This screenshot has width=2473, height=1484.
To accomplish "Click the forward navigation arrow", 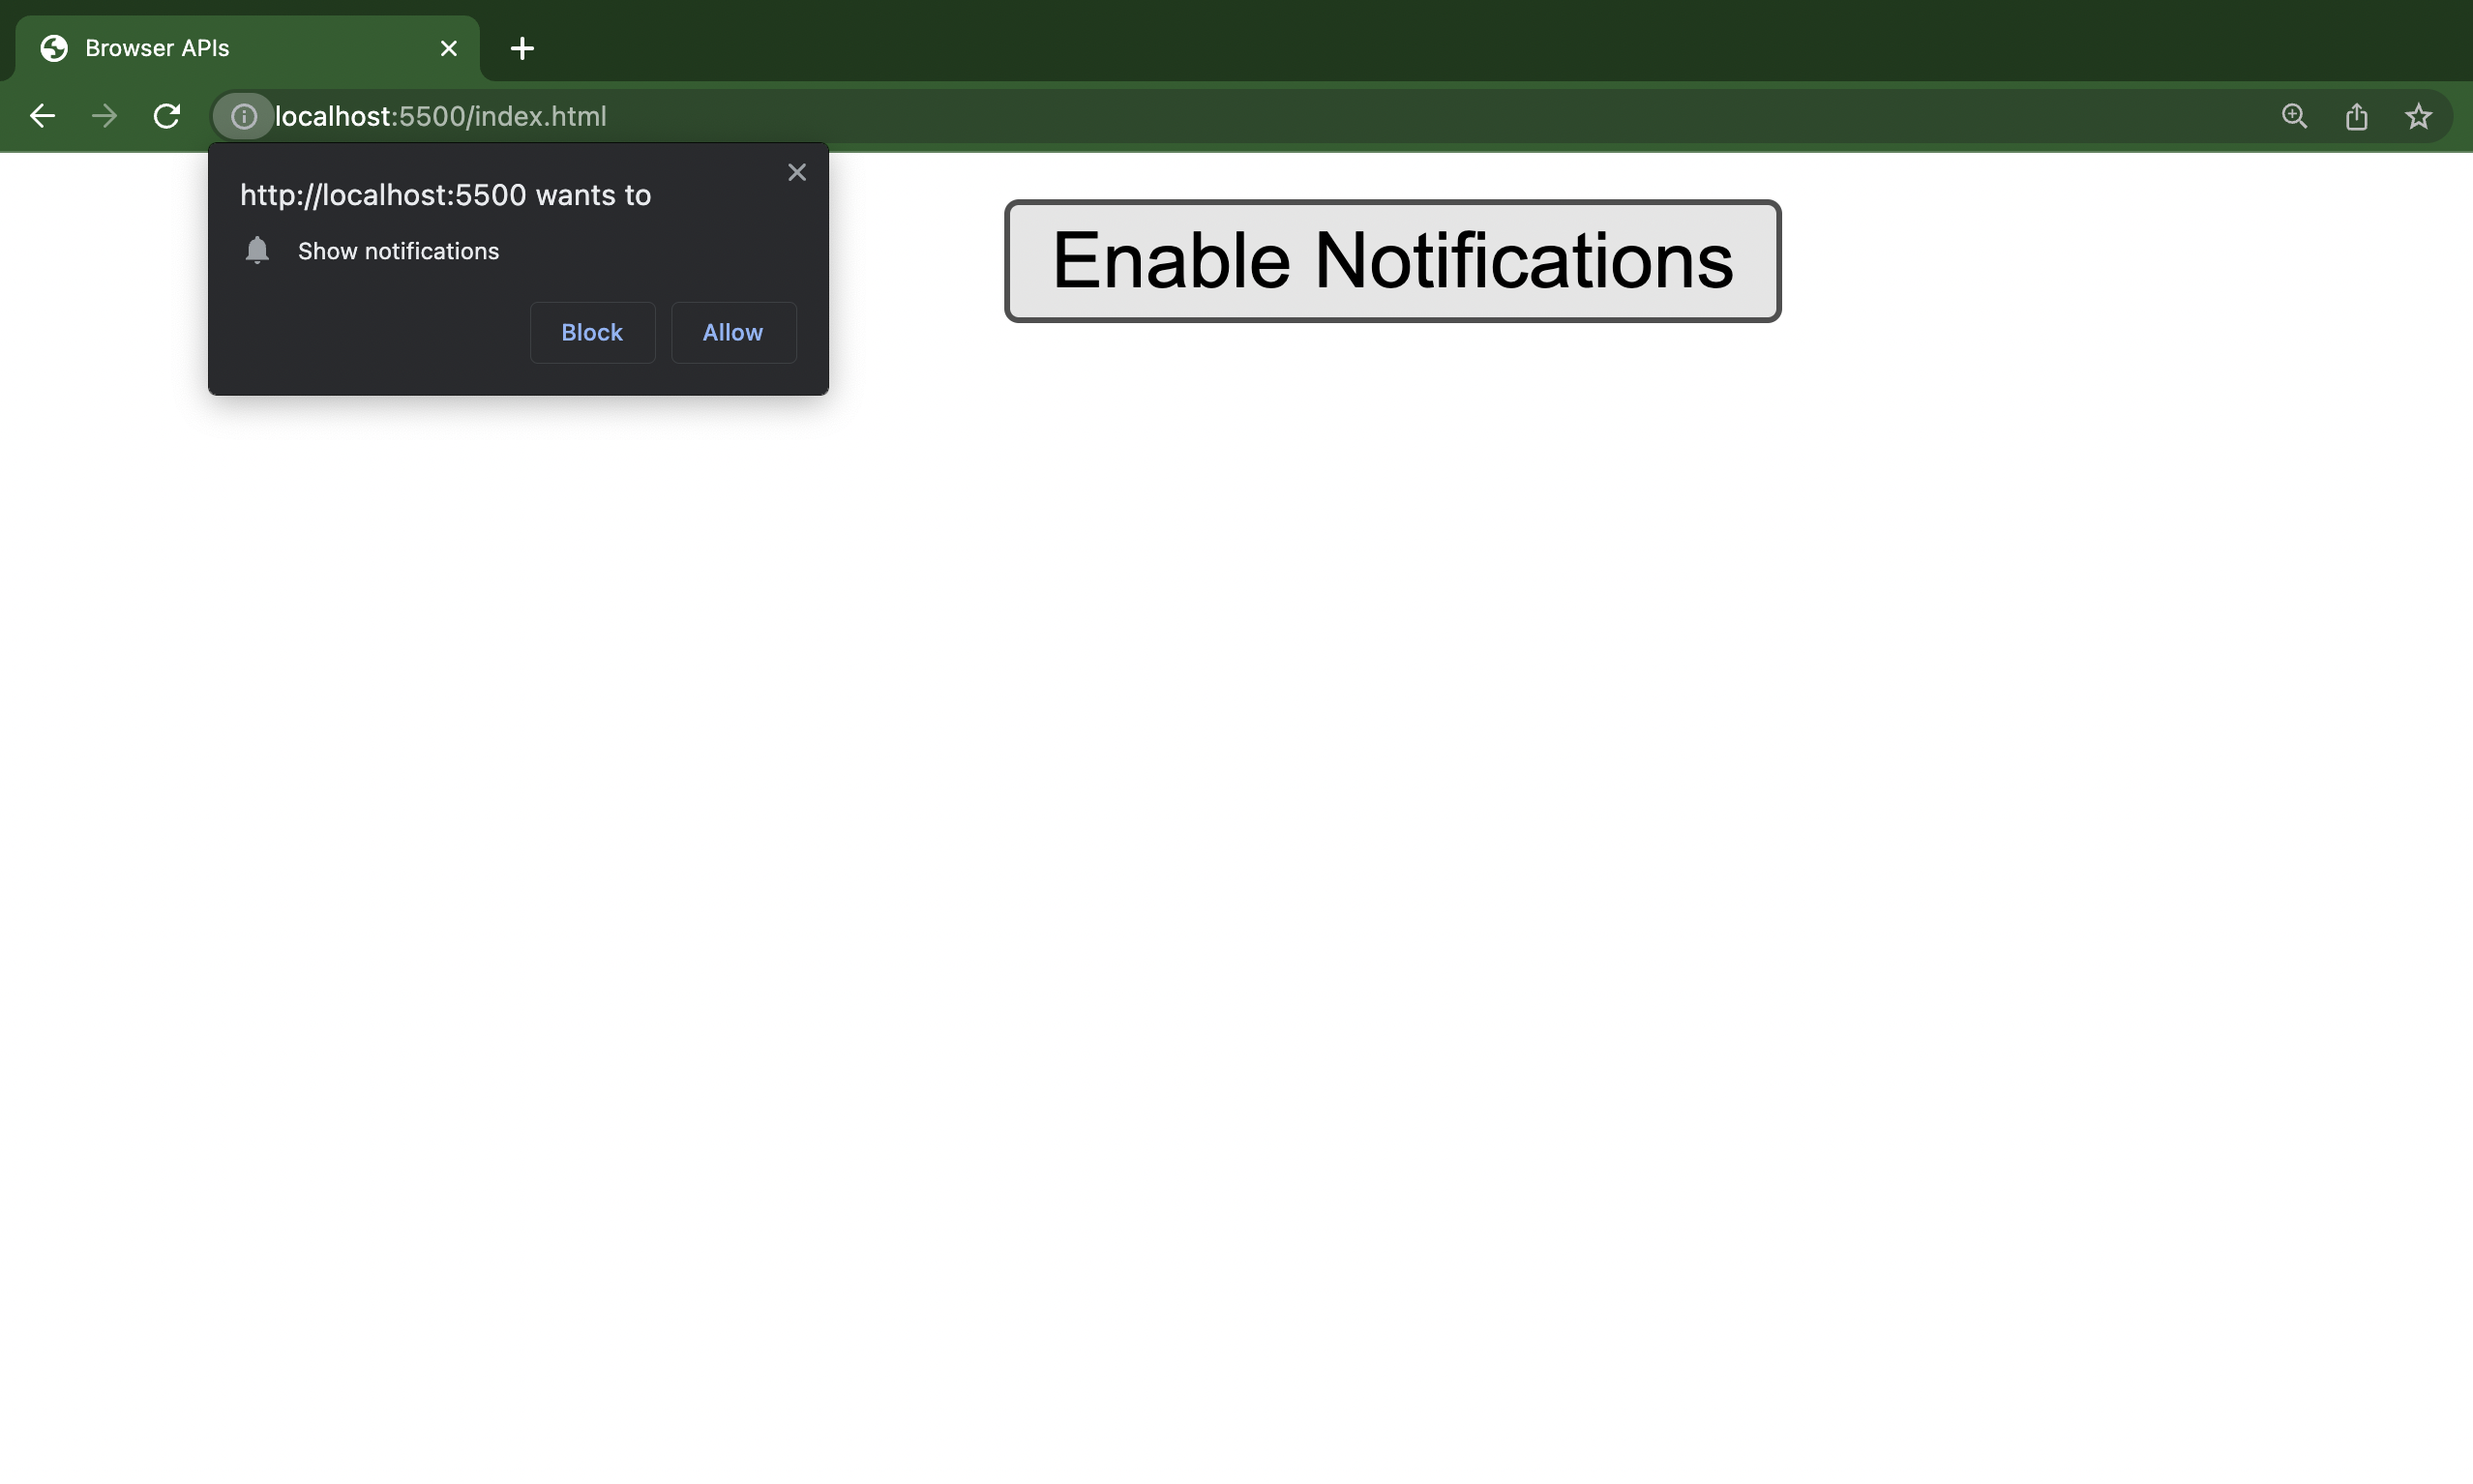I will tap(104, 116).
